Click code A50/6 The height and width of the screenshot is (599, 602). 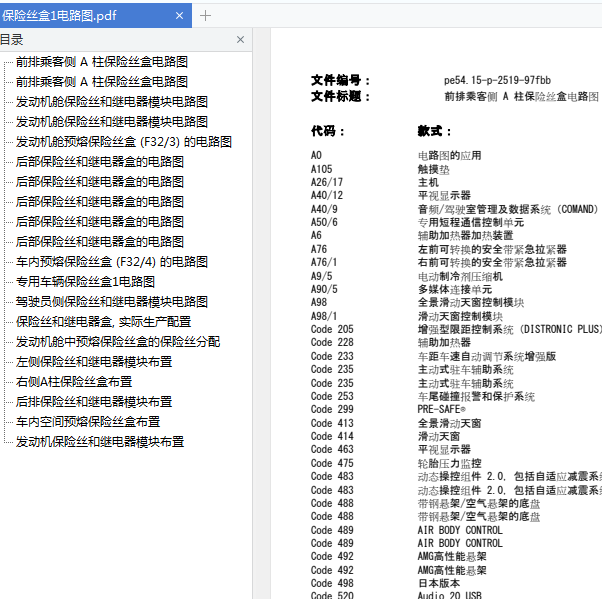coord(324,222)
